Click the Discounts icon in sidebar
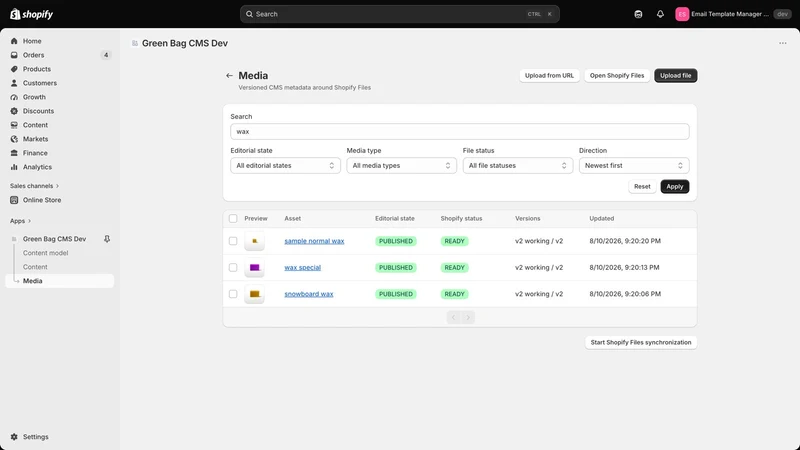800x450 pixels. click(x=14, y=111)
